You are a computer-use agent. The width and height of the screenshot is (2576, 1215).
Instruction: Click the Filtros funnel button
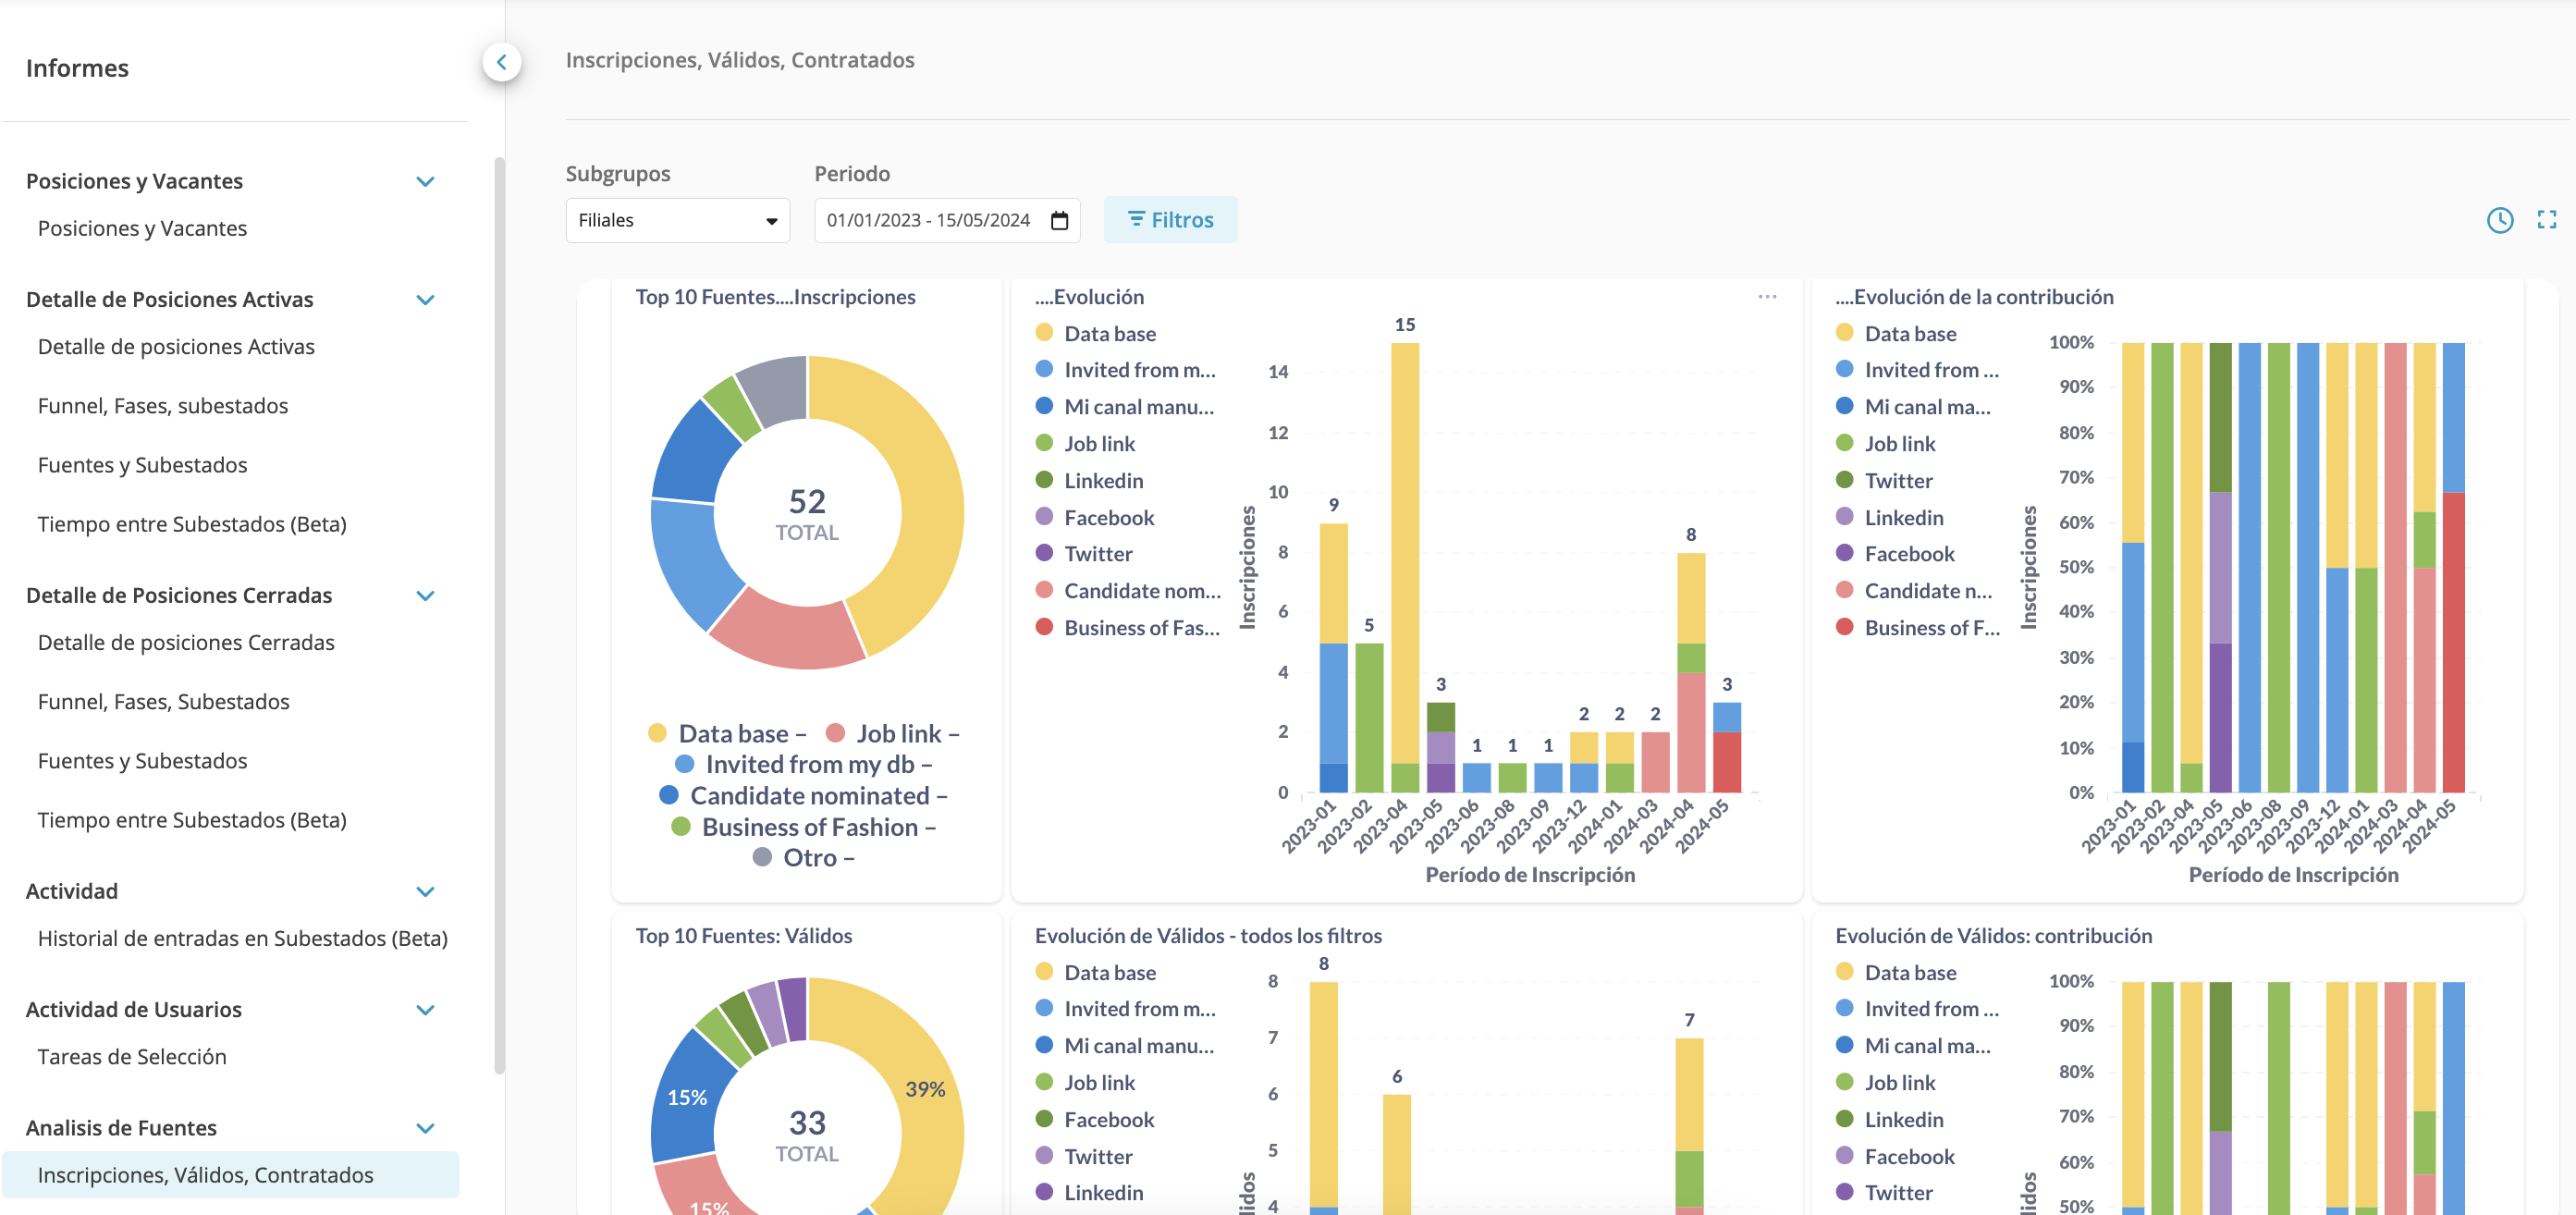1170,220
